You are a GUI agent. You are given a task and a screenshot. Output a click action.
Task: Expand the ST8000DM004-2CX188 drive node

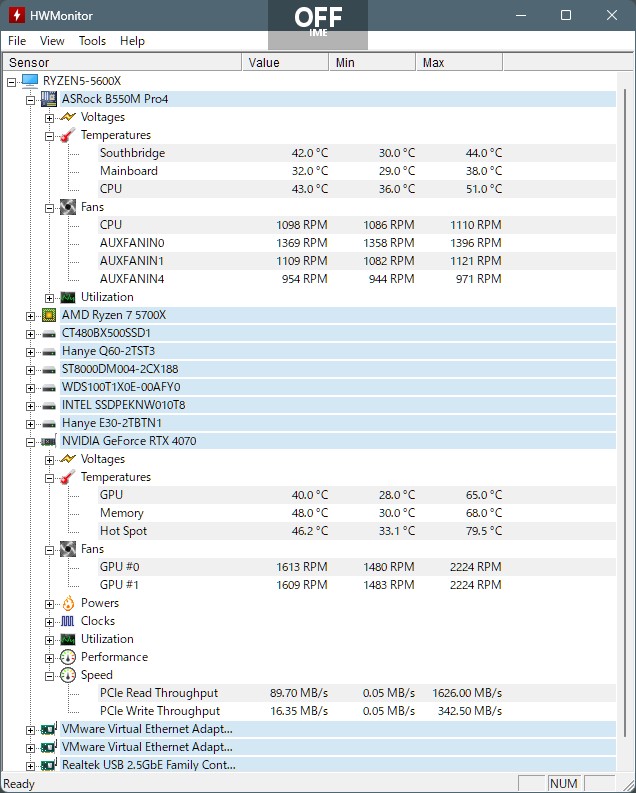[x=31, y=370]
